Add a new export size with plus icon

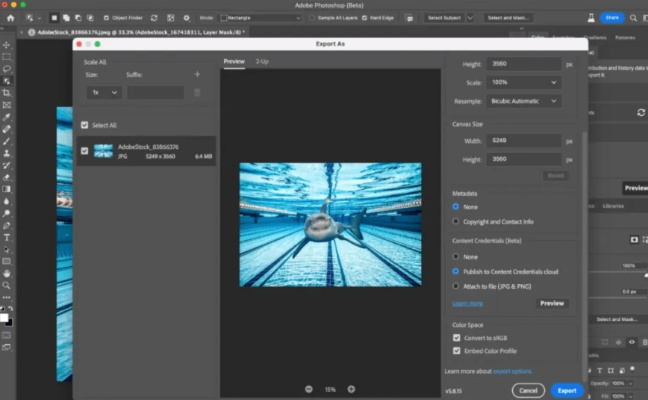point(197,74)
